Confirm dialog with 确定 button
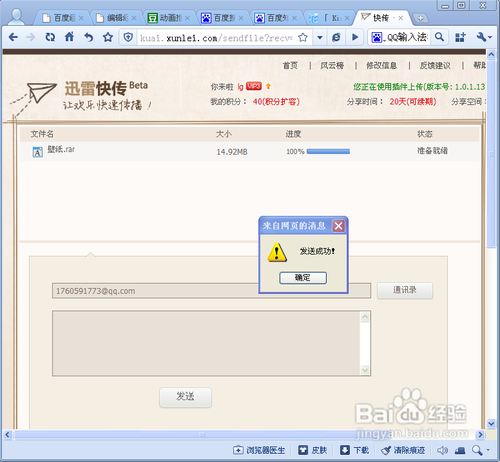This screenshot has height=462, width=500. [x=303, y=278]
